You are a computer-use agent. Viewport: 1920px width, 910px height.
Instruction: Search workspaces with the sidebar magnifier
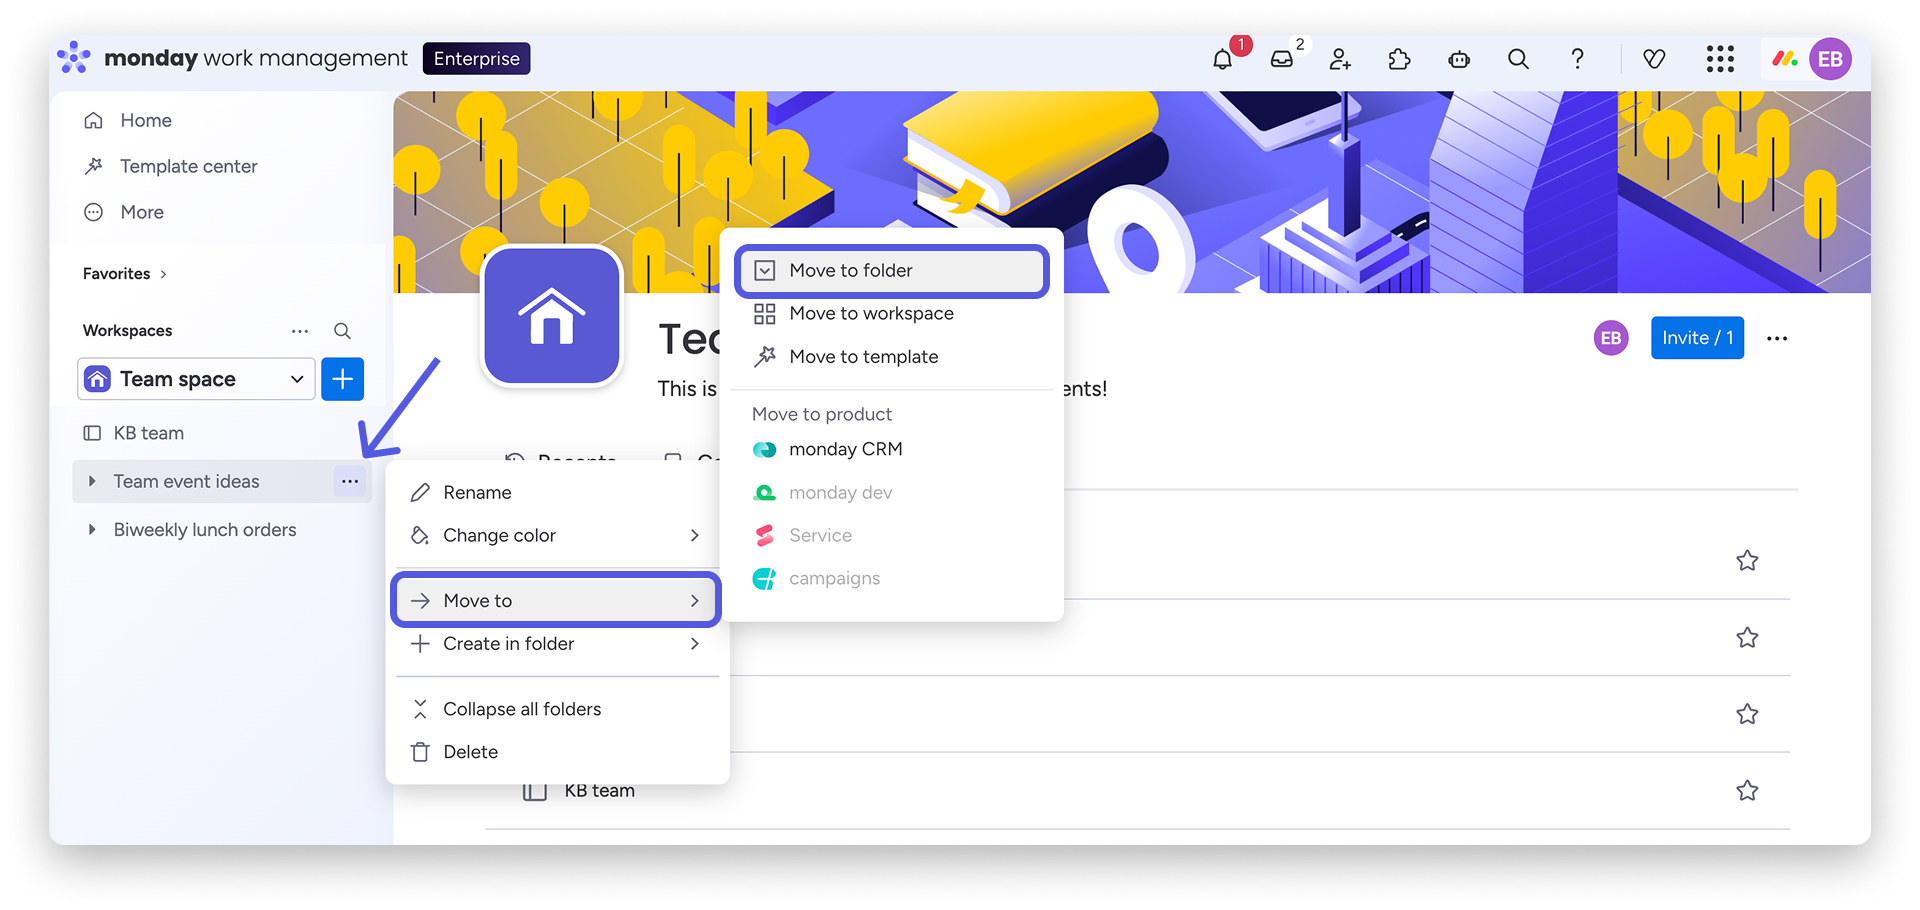tap(342, 331)
